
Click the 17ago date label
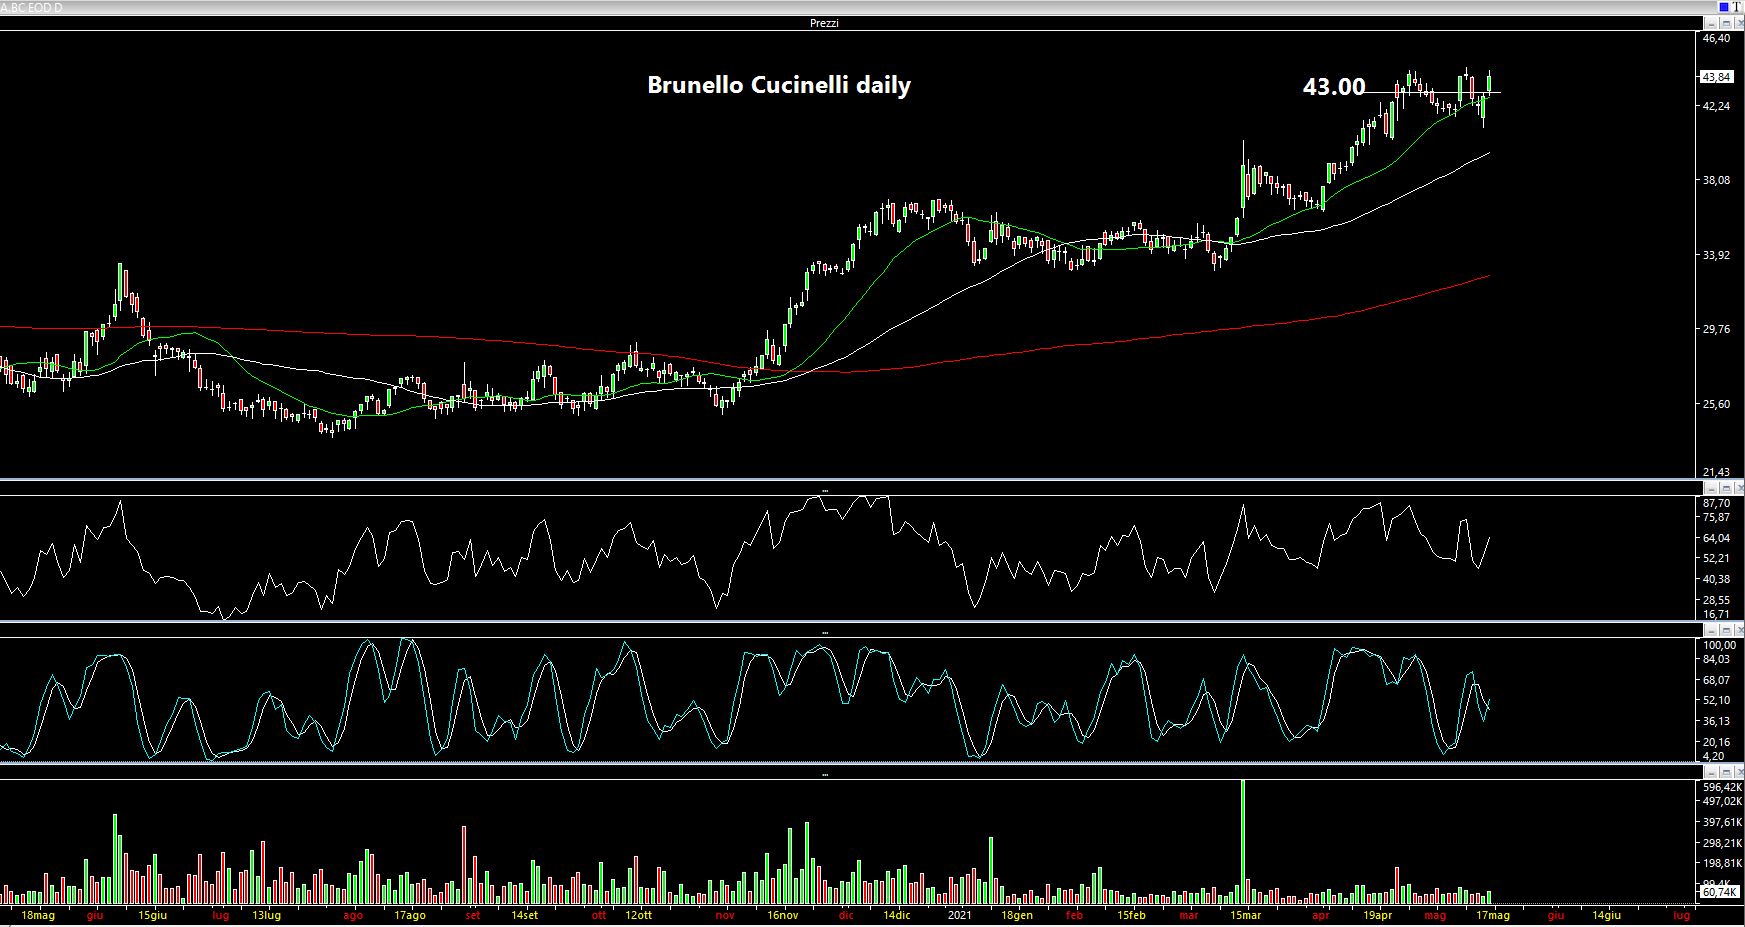(x=409, y=915)
